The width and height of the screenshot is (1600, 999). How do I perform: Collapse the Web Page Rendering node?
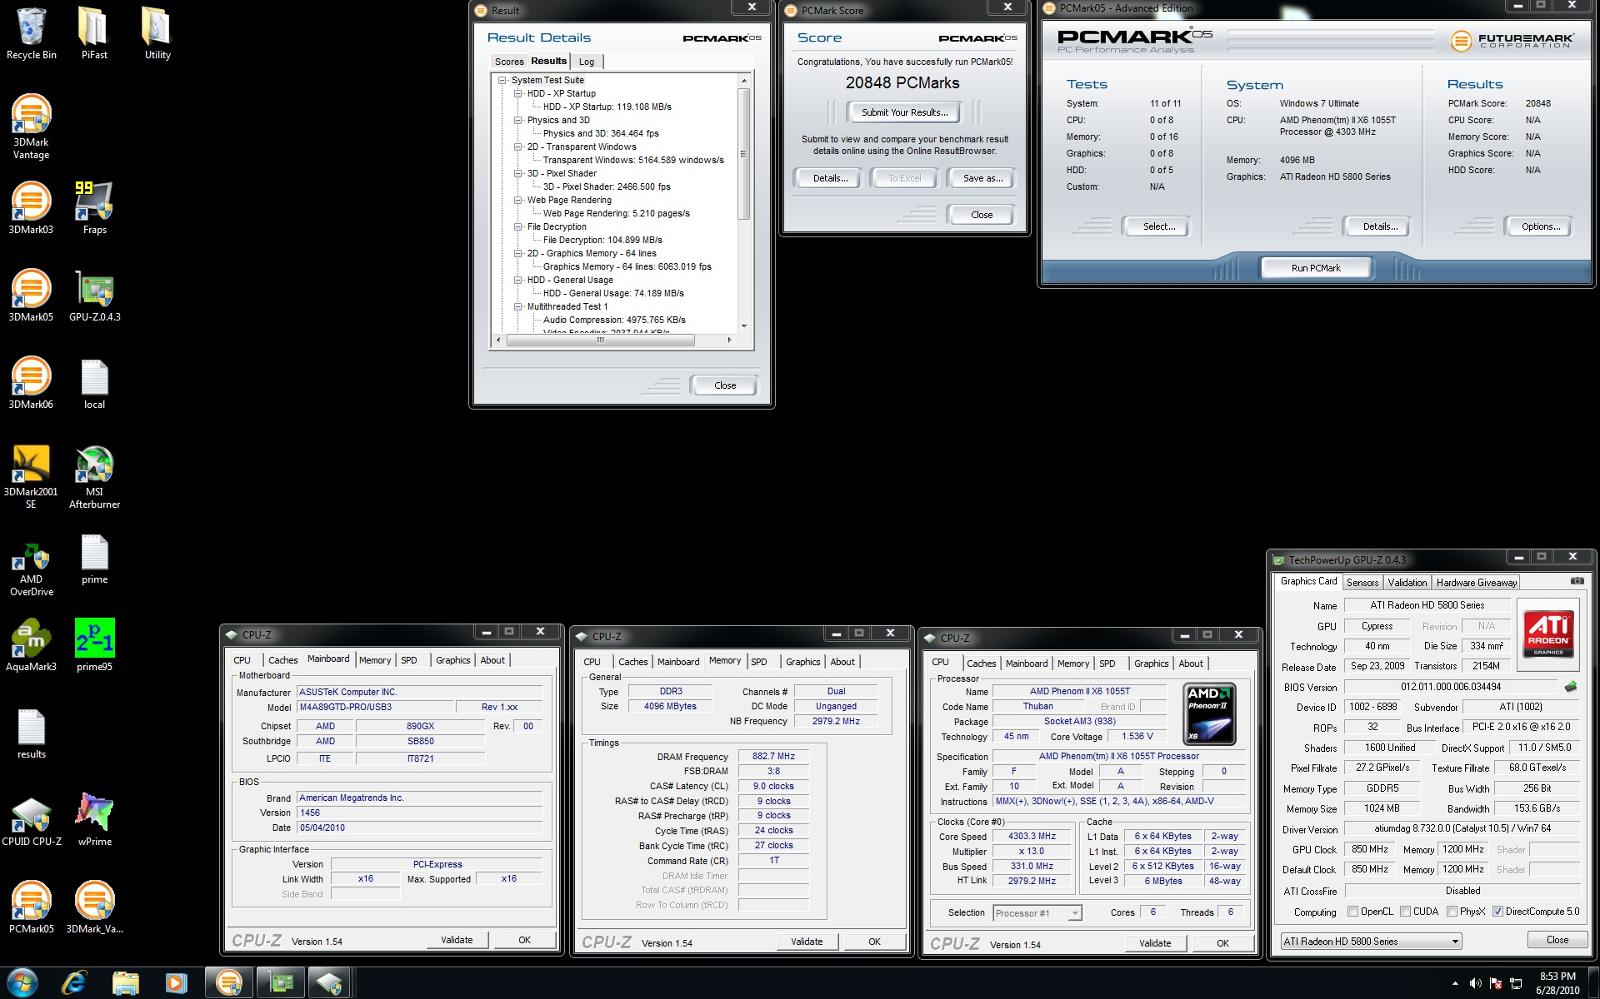[x=519, y=200]
